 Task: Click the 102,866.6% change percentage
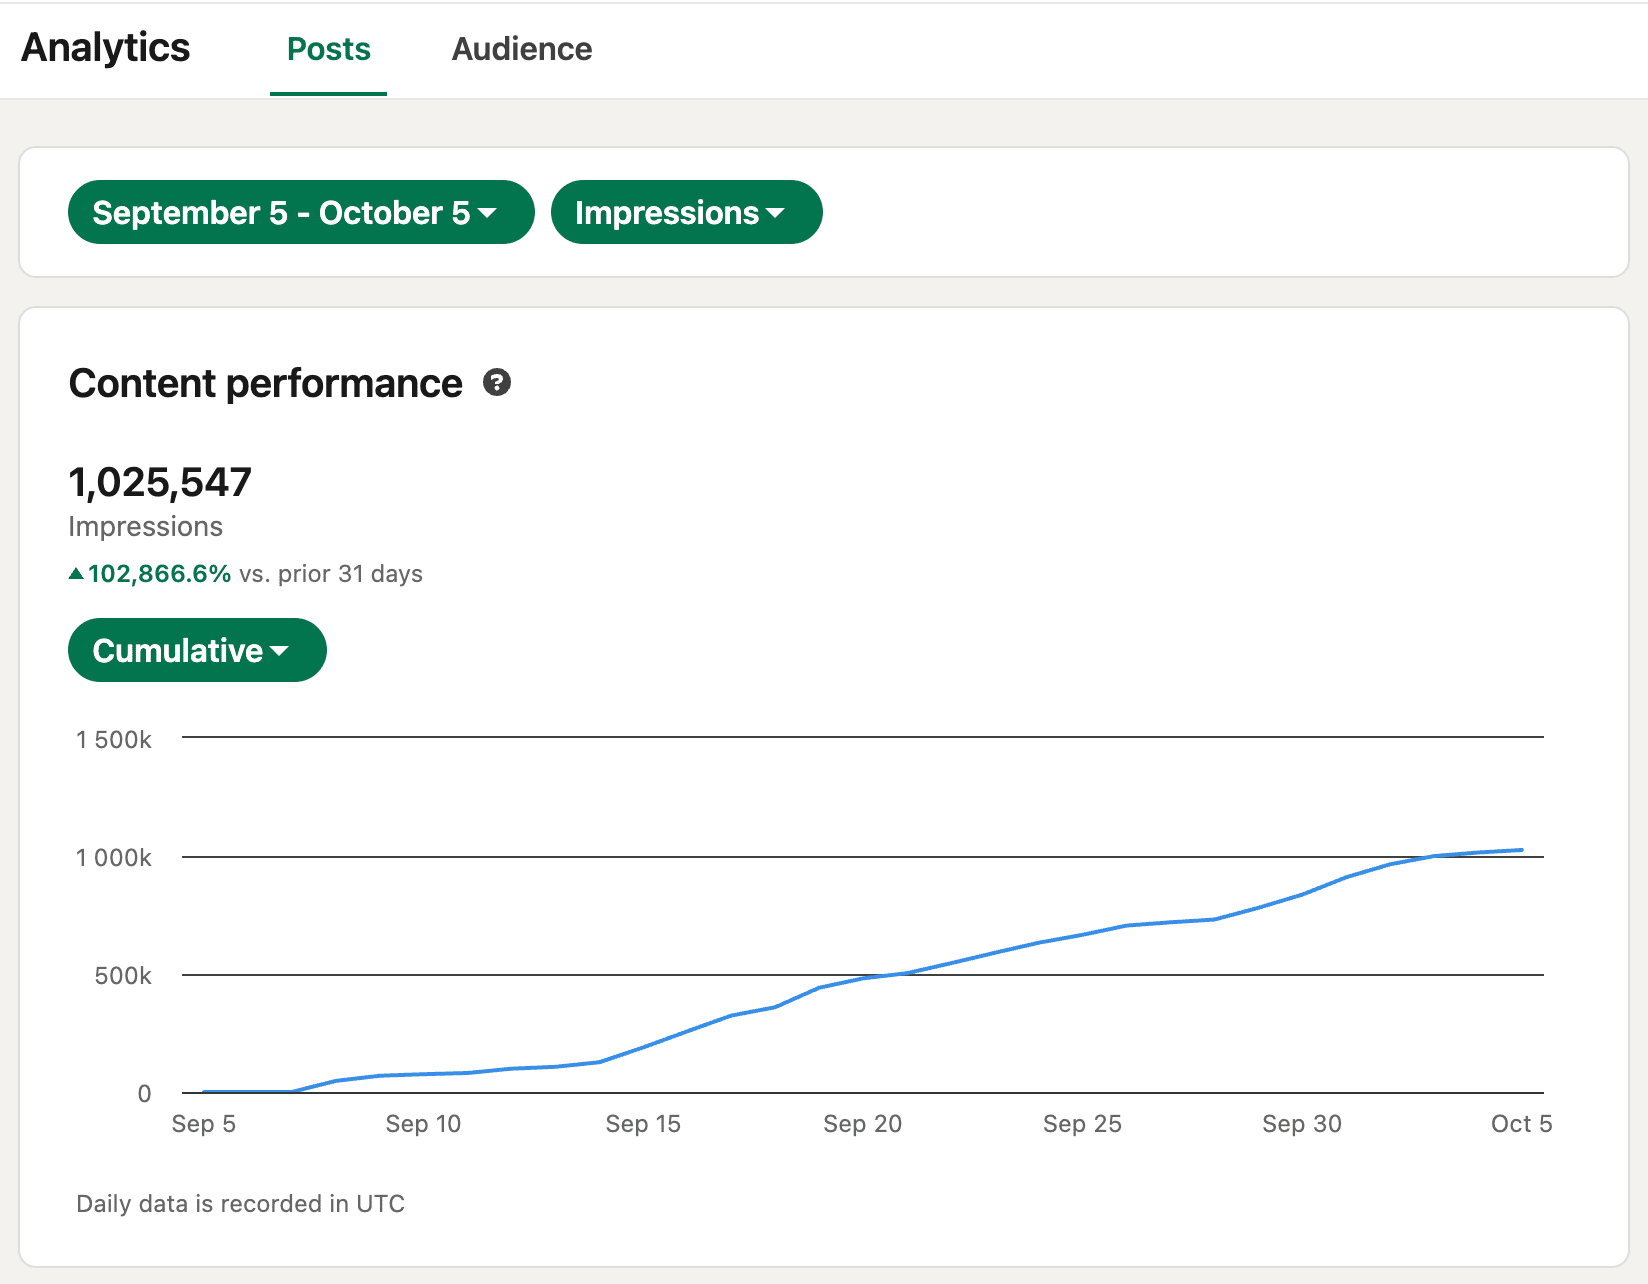pyautogui.click(x=160, y=574)
